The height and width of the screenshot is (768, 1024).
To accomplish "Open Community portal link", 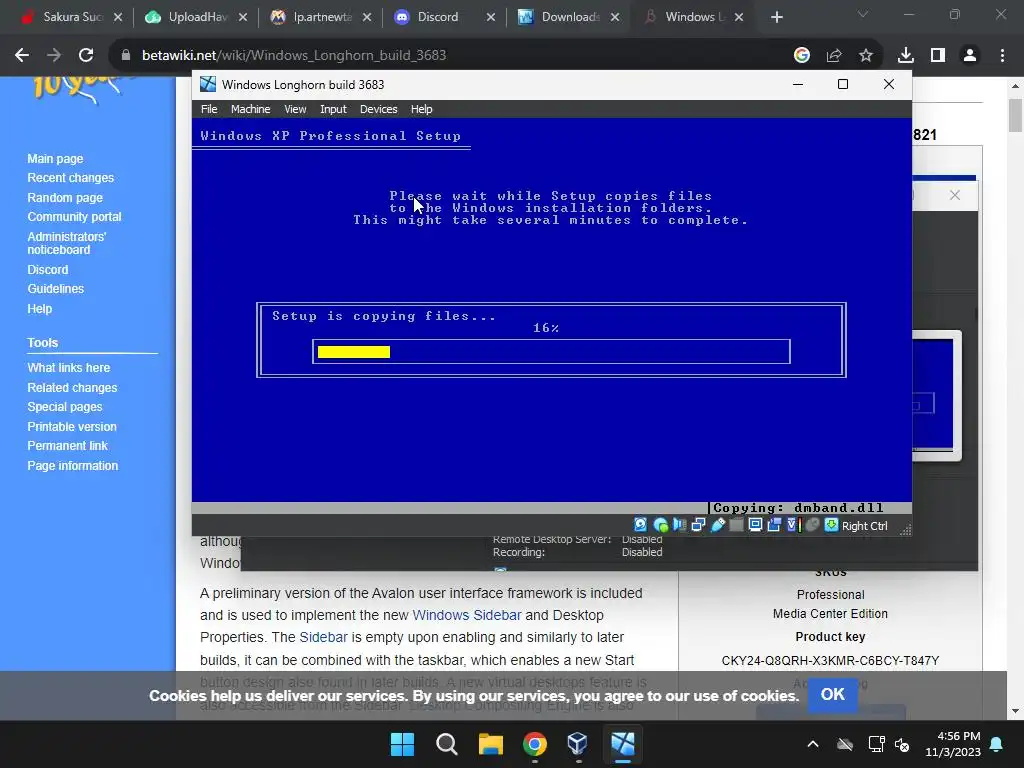I will [x=74, y=216].
